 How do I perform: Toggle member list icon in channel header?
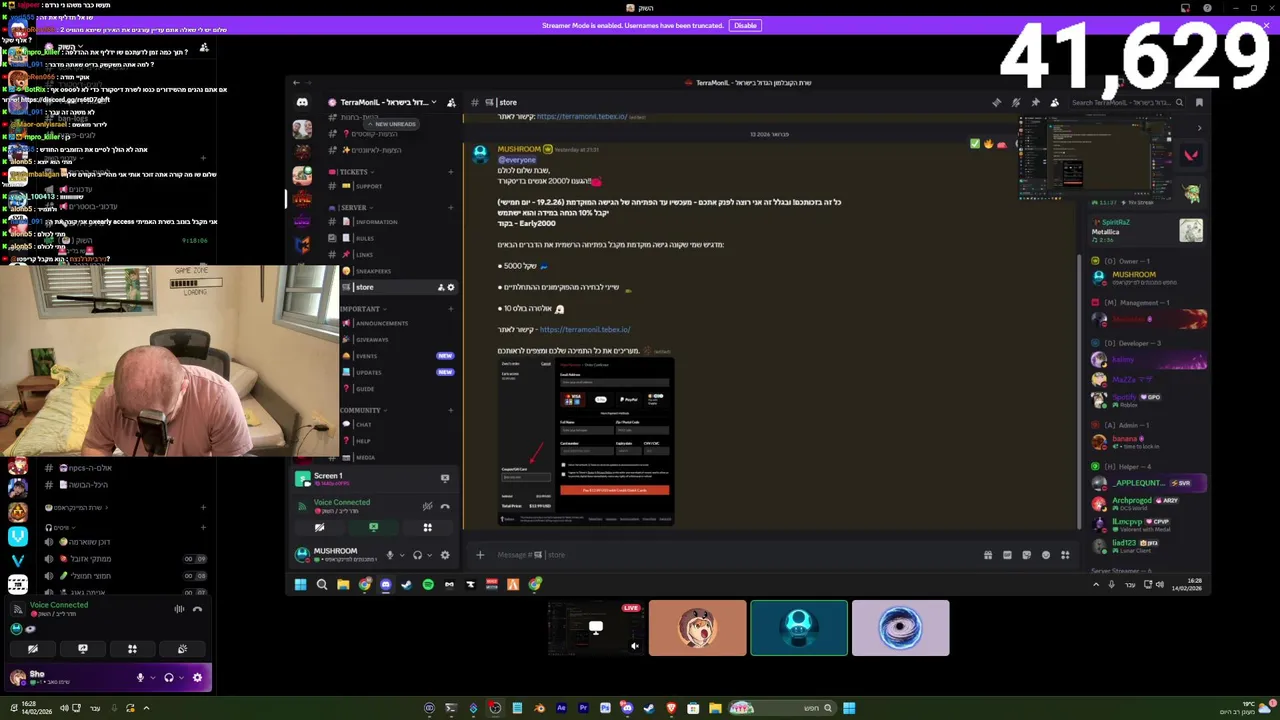(x=1054, y=102)
